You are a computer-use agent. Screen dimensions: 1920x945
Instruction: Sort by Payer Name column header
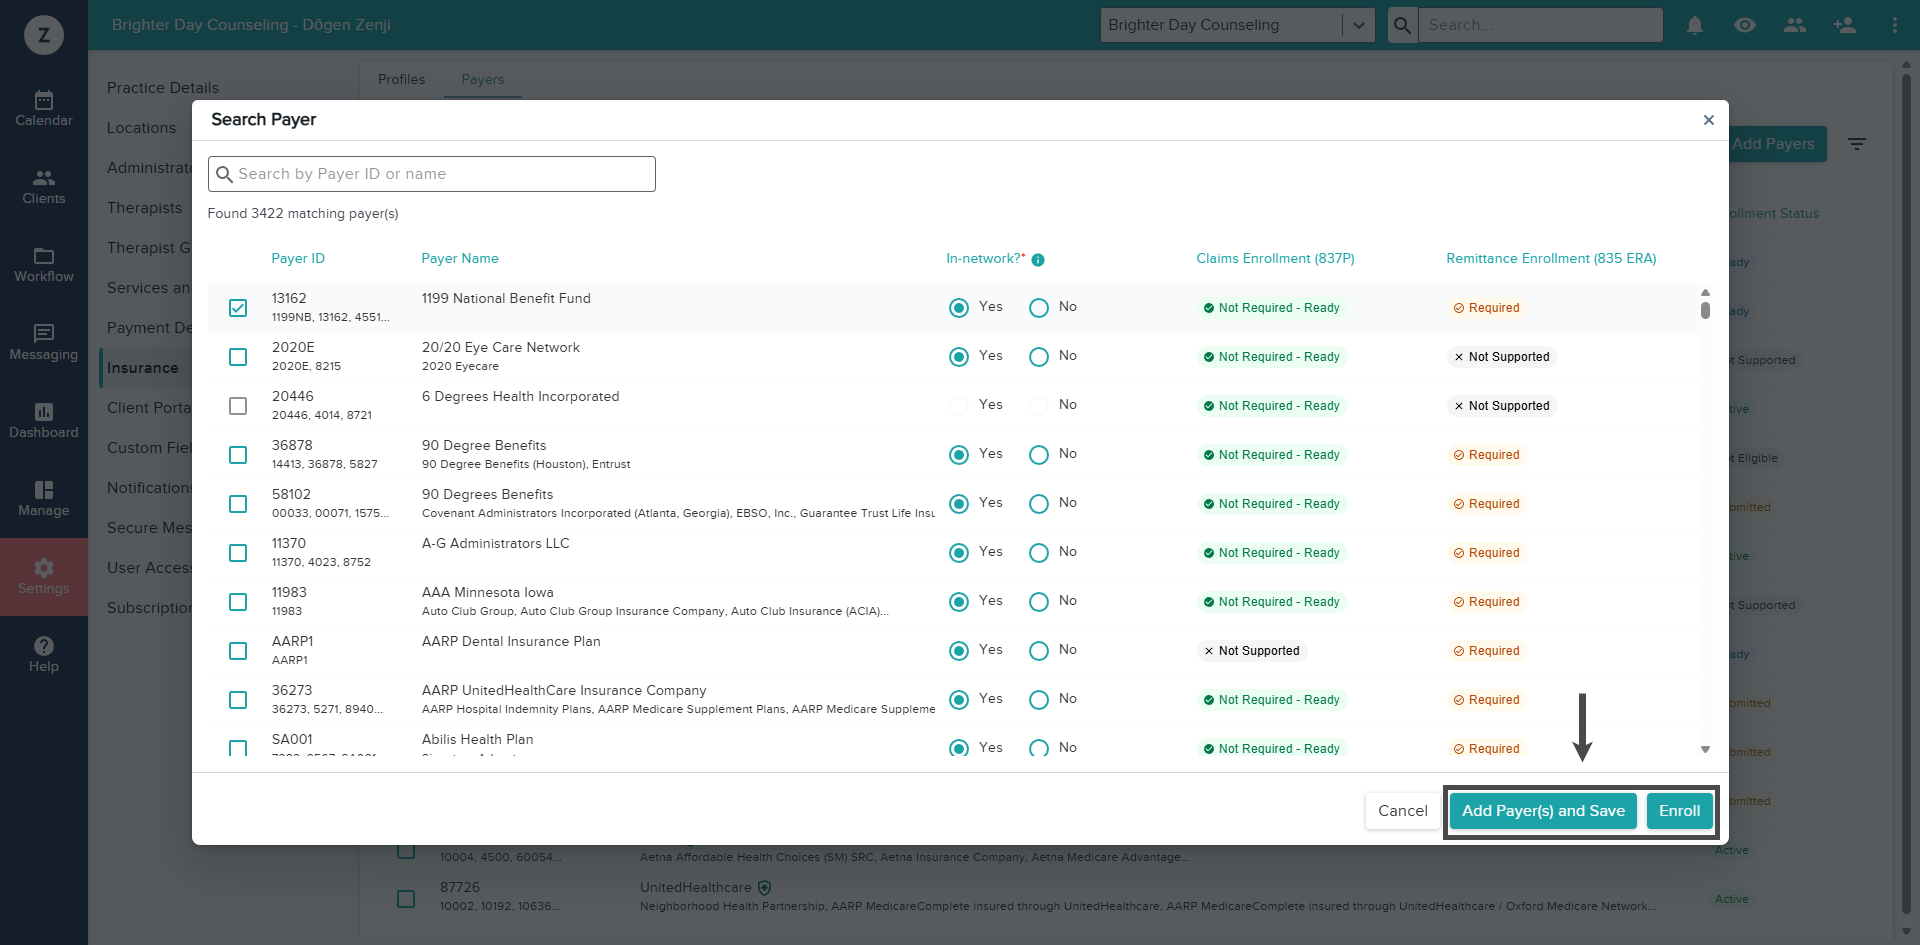pyautogui.click(x=460, y=259)
